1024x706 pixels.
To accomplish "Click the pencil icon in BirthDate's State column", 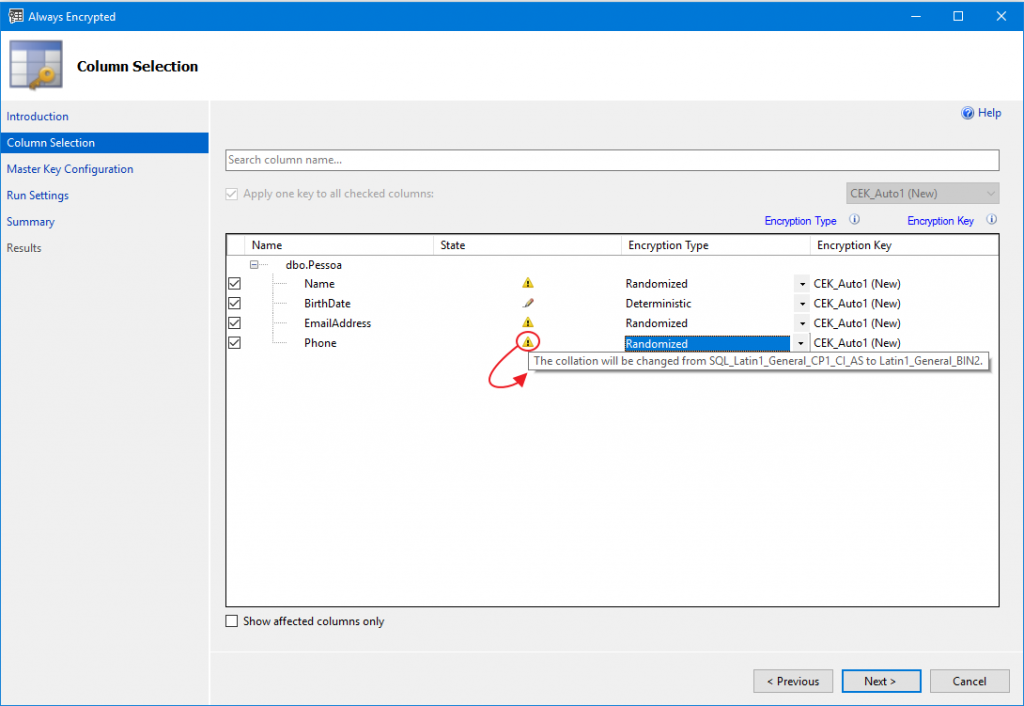I will [x=527, y=303].
